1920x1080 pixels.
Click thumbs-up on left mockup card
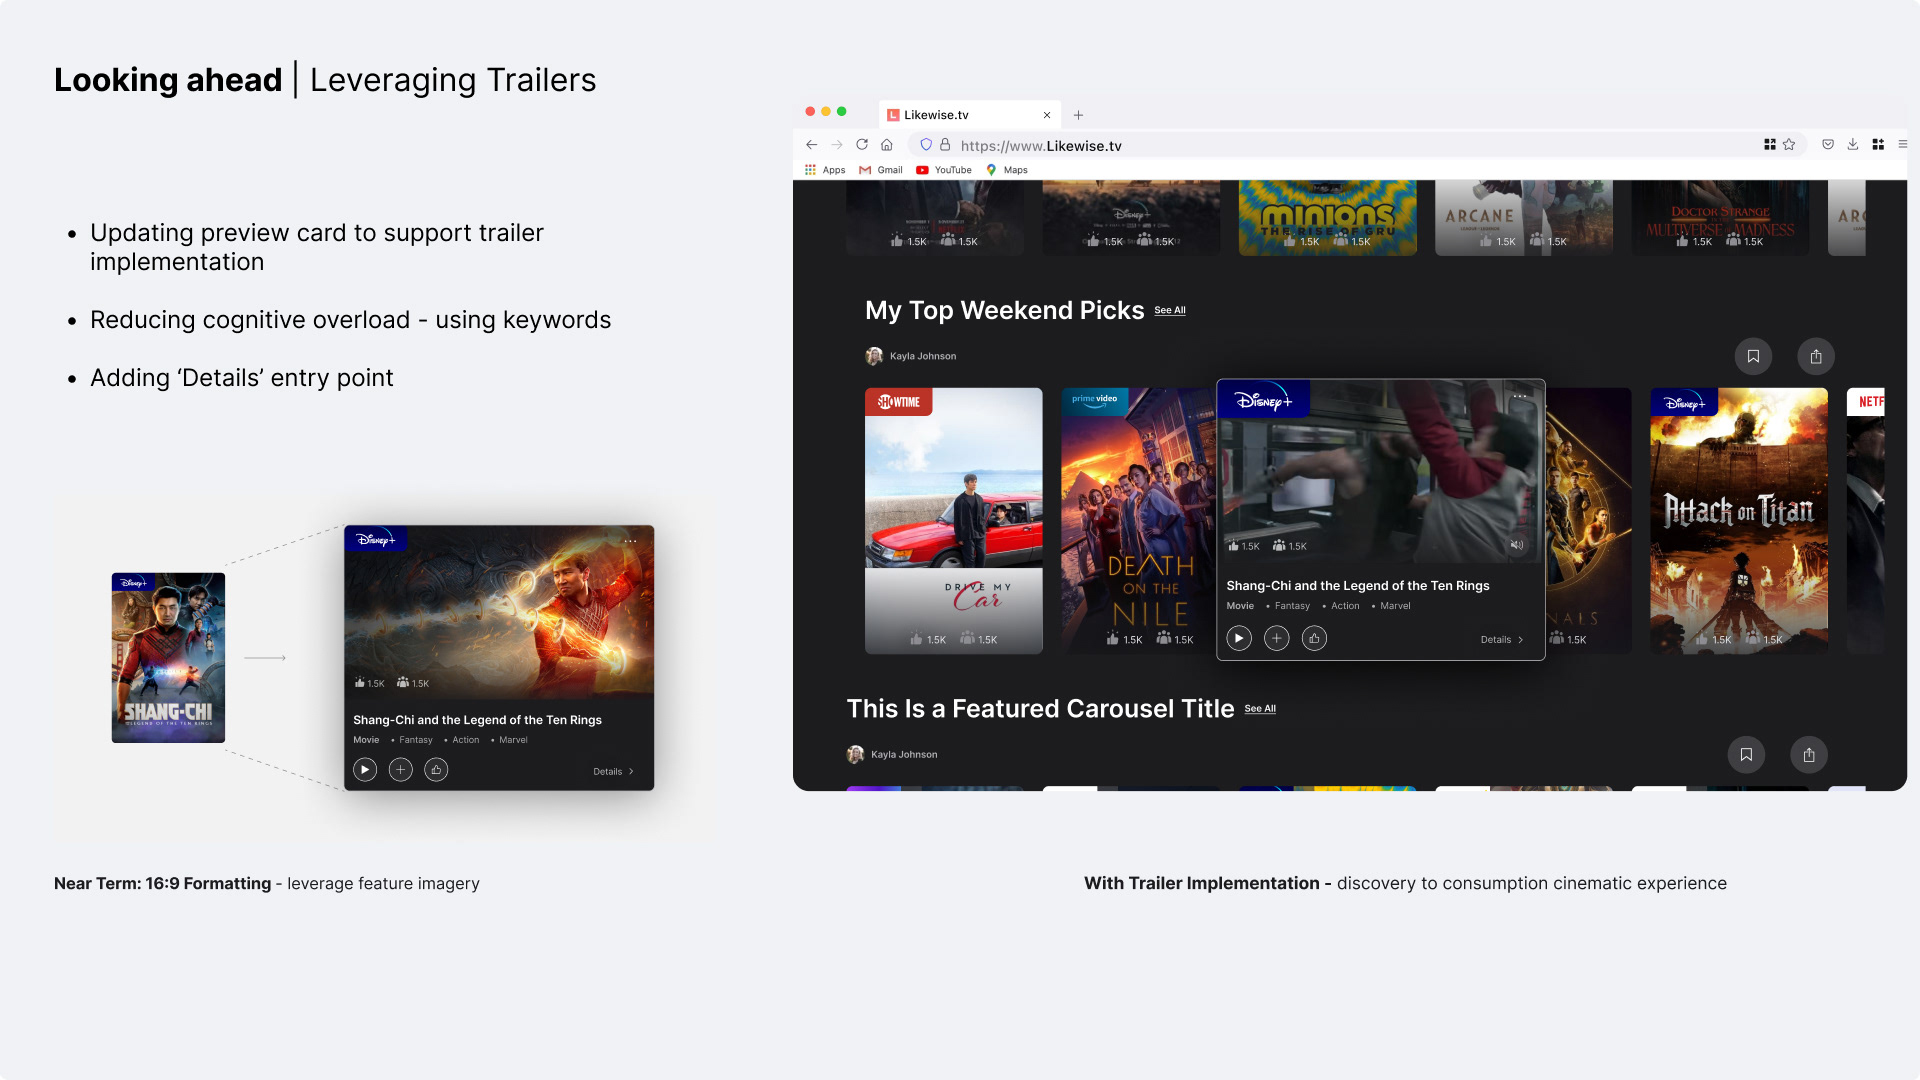click(436, 770)
